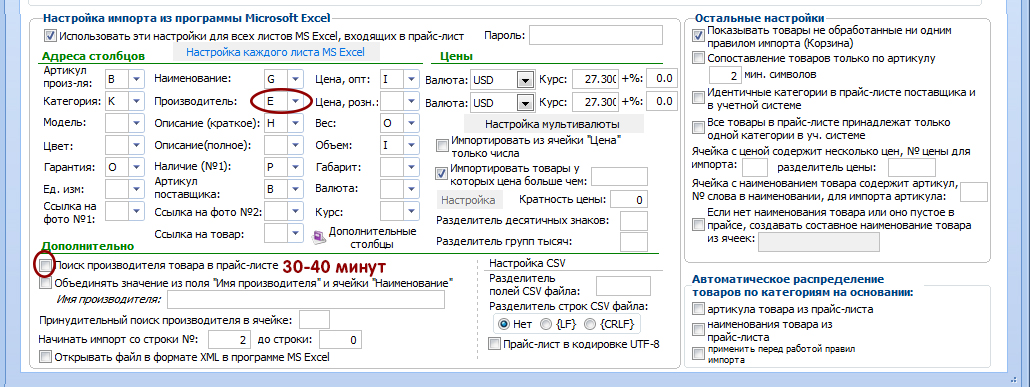Select CSV row separator {LF}
The height and width of the screenshot is (387, 1030).
[546, 324]
